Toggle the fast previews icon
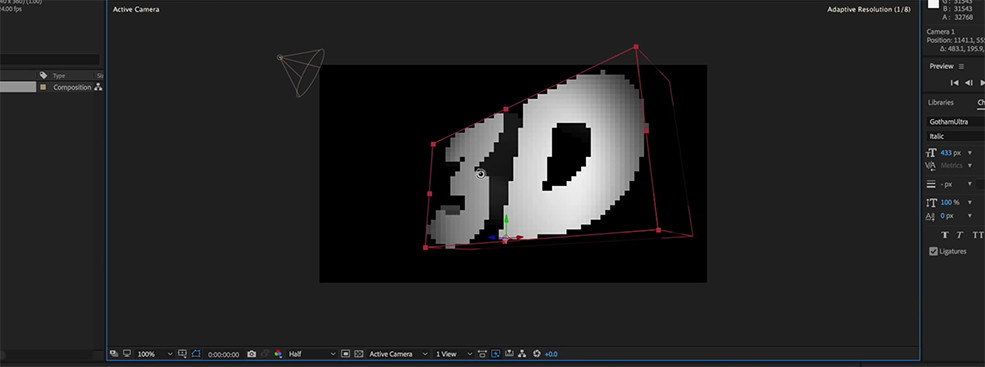Screen dimensions: 985x367 pos(496,354)
